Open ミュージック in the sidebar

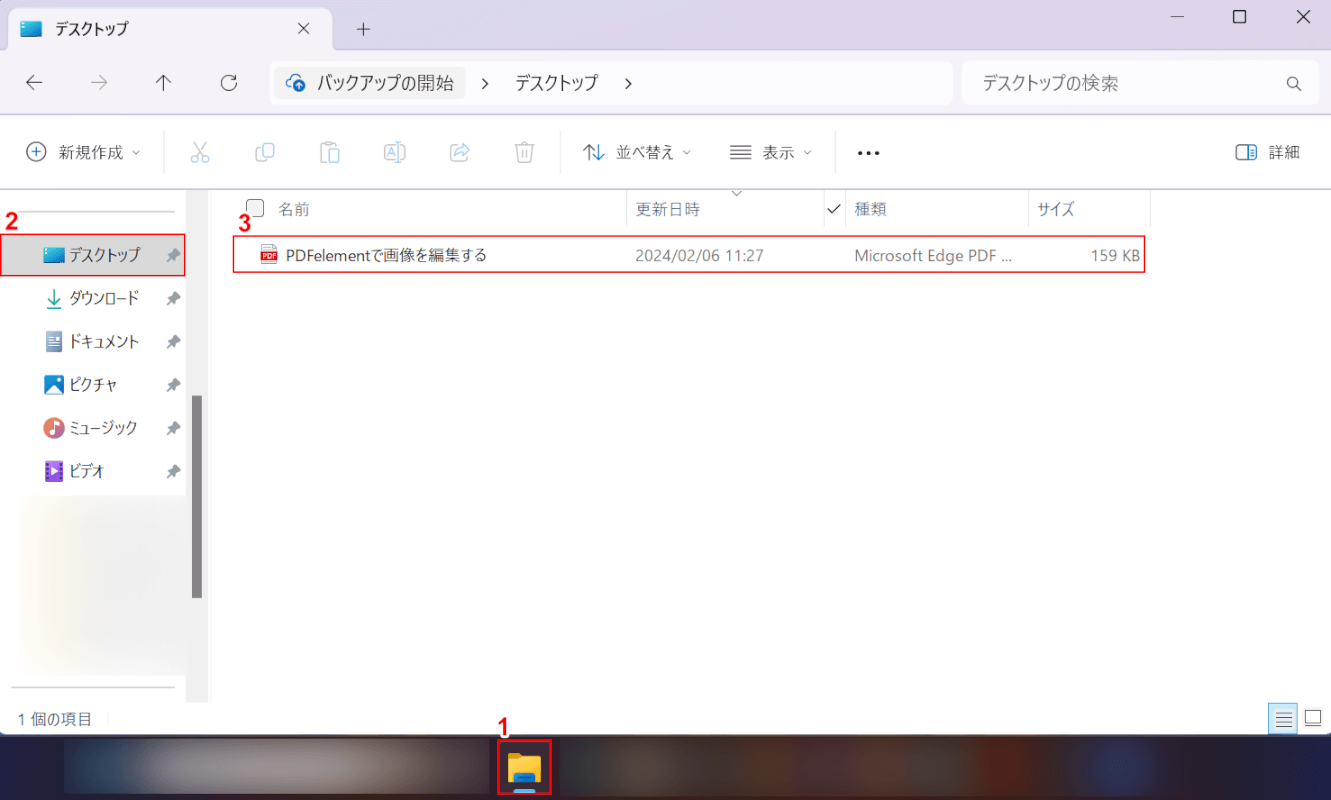(93, 427)
